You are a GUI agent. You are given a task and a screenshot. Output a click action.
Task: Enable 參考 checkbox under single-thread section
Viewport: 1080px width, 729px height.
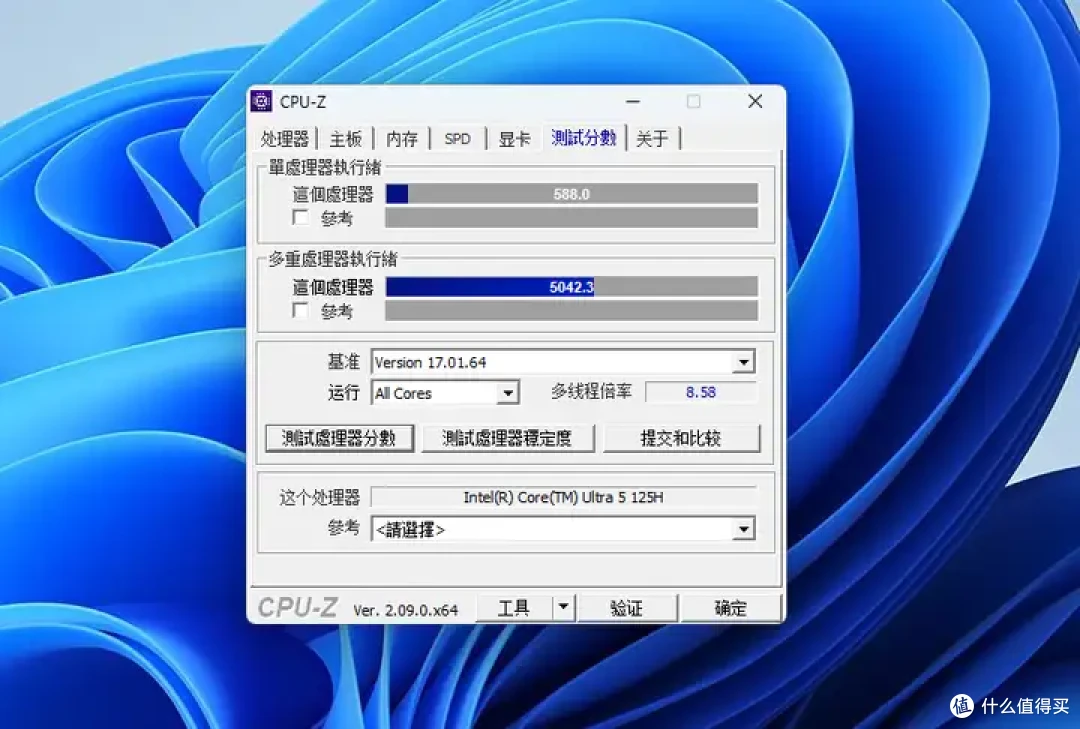300,218
